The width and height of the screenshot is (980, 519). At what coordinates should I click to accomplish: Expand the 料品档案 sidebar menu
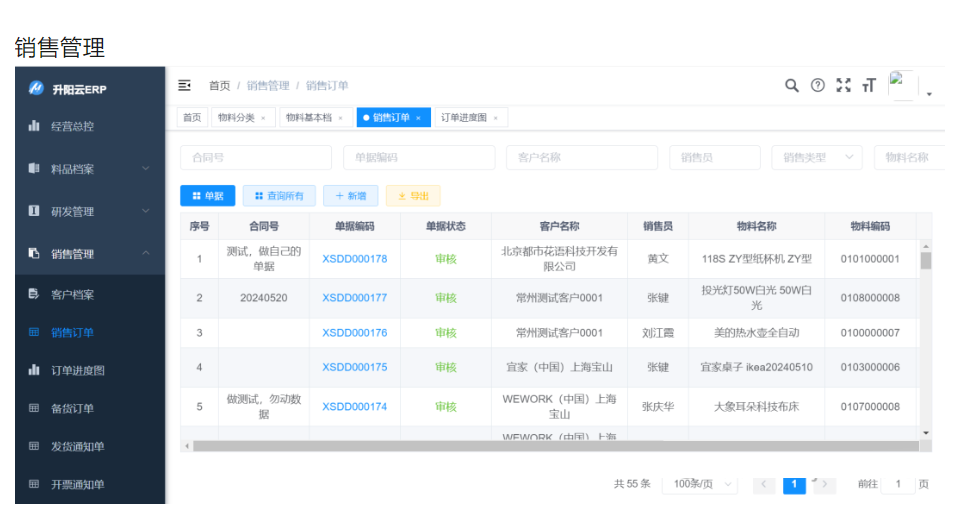point(88,169)
